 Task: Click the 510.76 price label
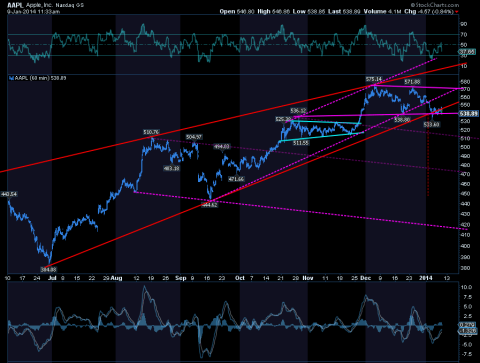click(x=151, y=132)
